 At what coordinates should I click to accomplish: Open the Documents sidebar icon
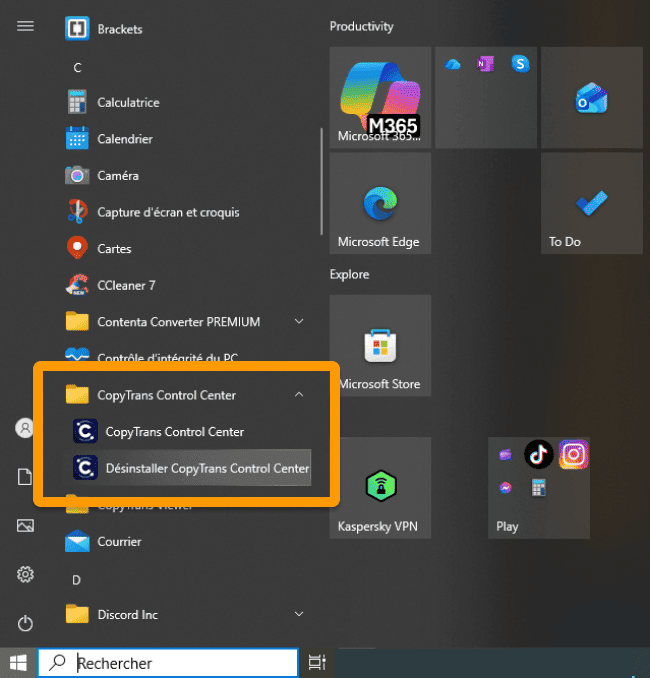[x=25, y=477]
